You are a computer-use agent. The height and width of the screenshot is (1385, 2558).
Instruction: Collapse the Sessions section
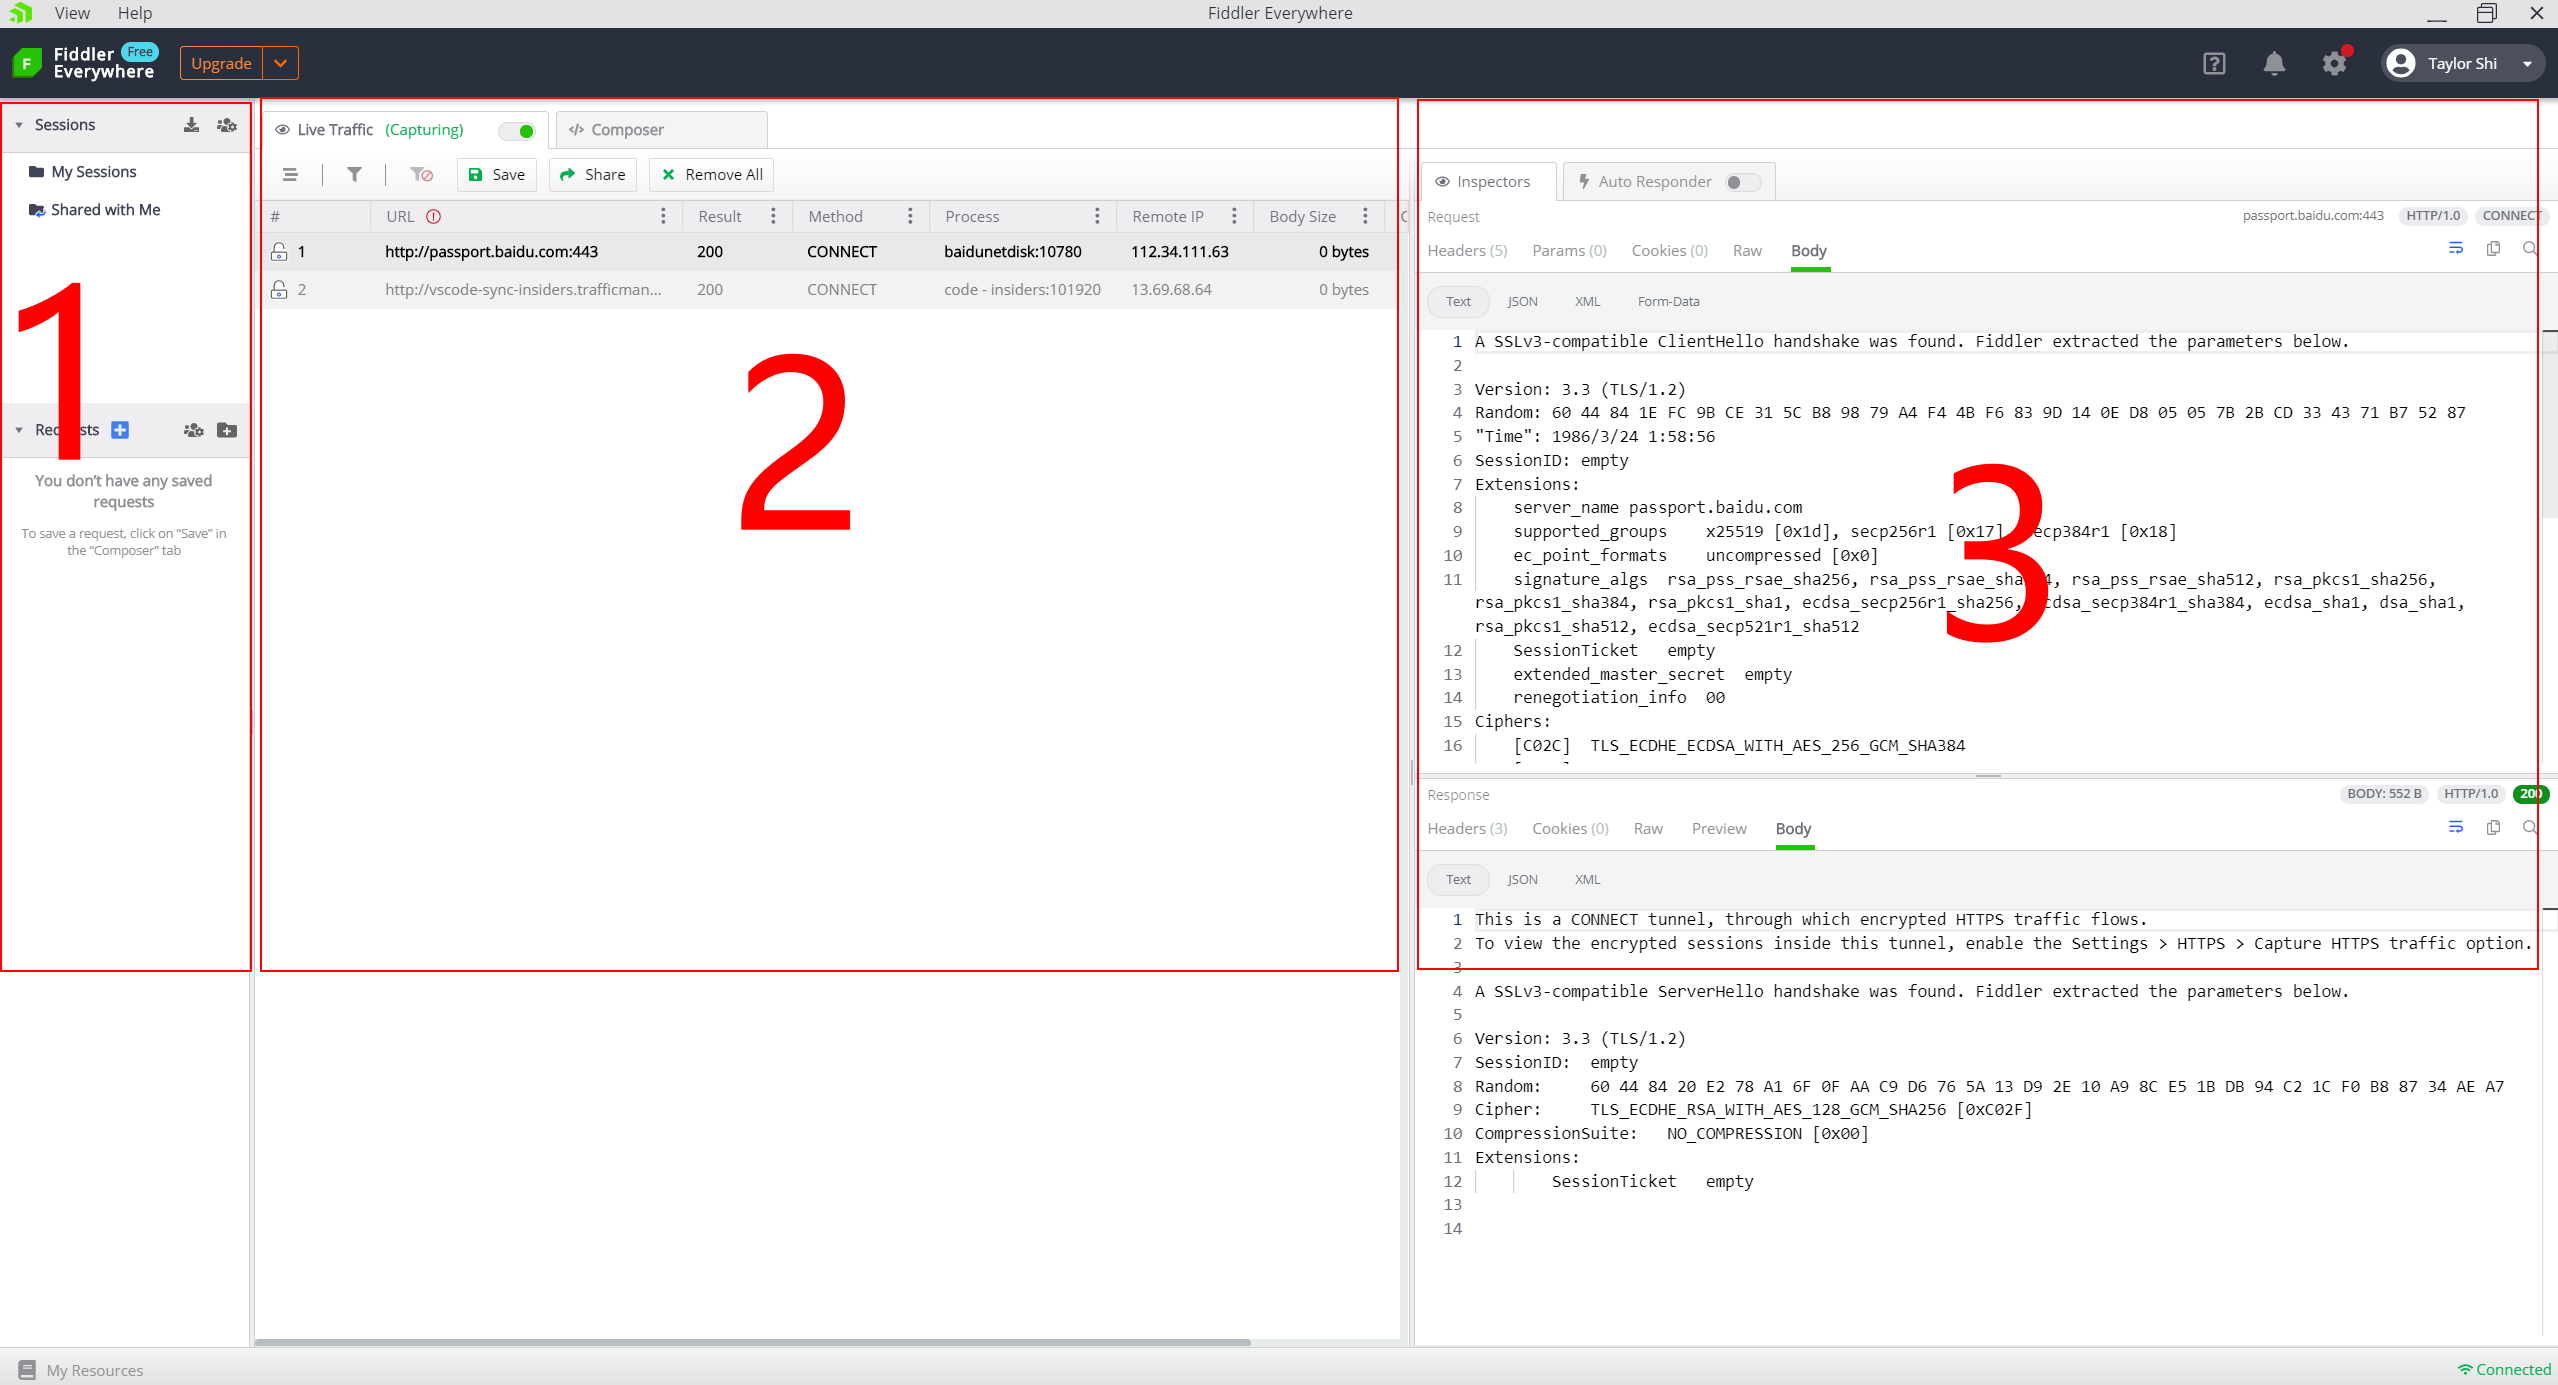click(x=19, y=125)
